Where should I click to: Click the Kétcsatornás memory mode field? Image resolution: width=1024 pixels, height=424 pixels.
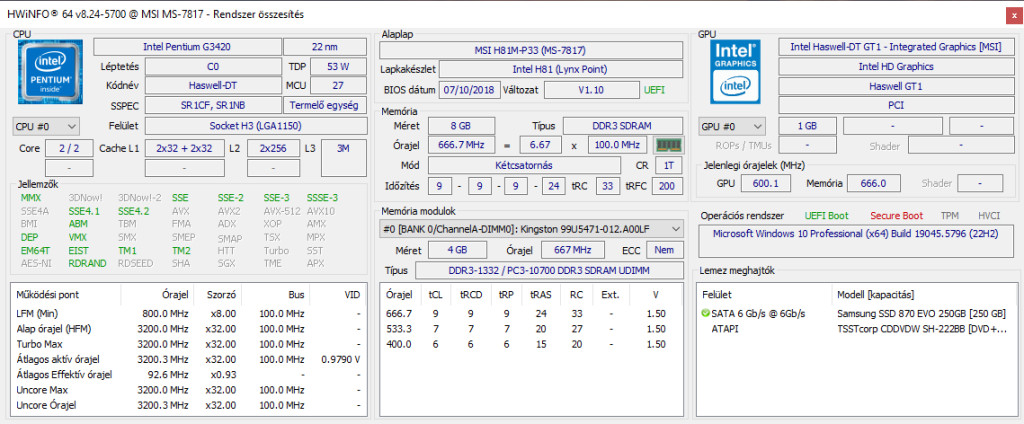(x=524, y=165)
